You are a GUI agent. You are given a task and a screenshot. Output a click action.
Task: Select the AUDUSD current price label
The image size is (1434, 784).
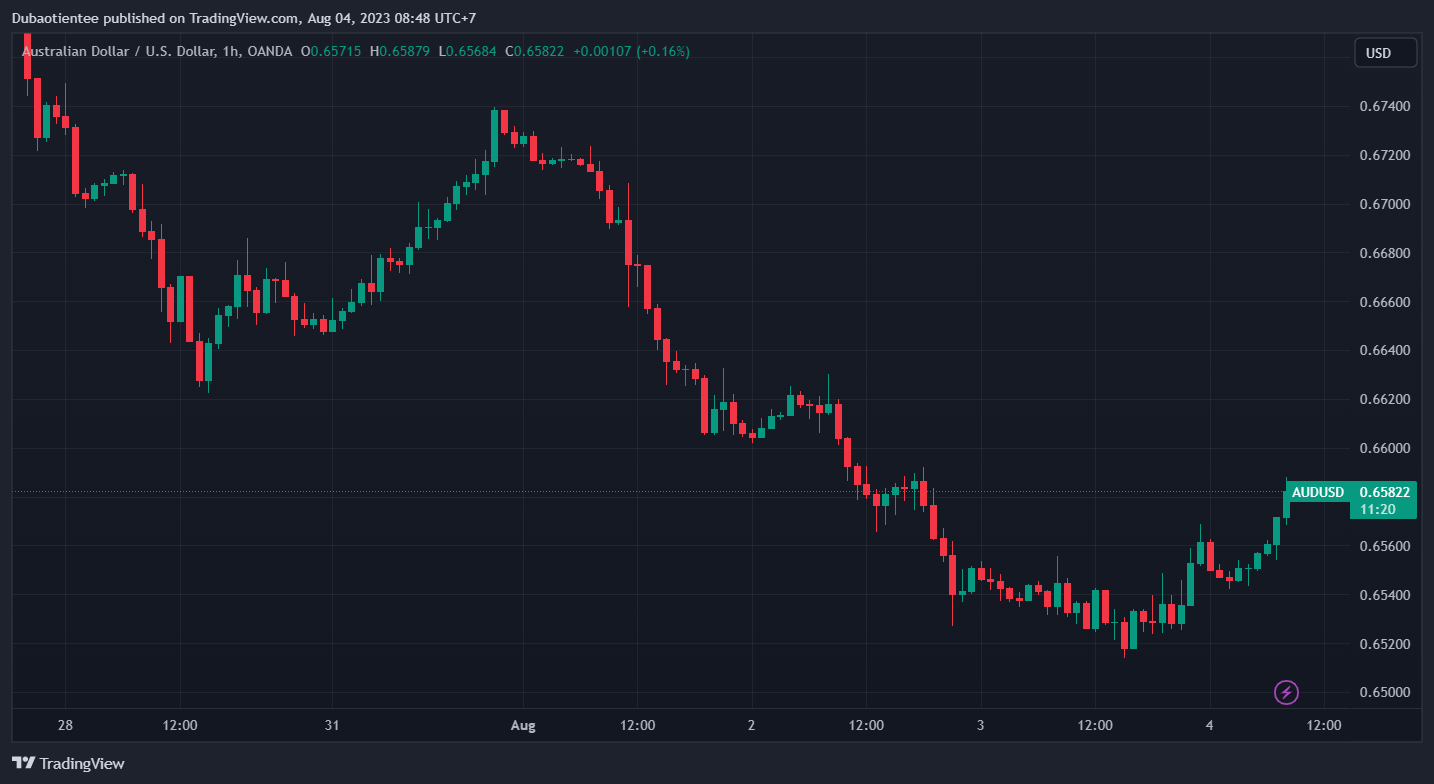(1350, 492)
